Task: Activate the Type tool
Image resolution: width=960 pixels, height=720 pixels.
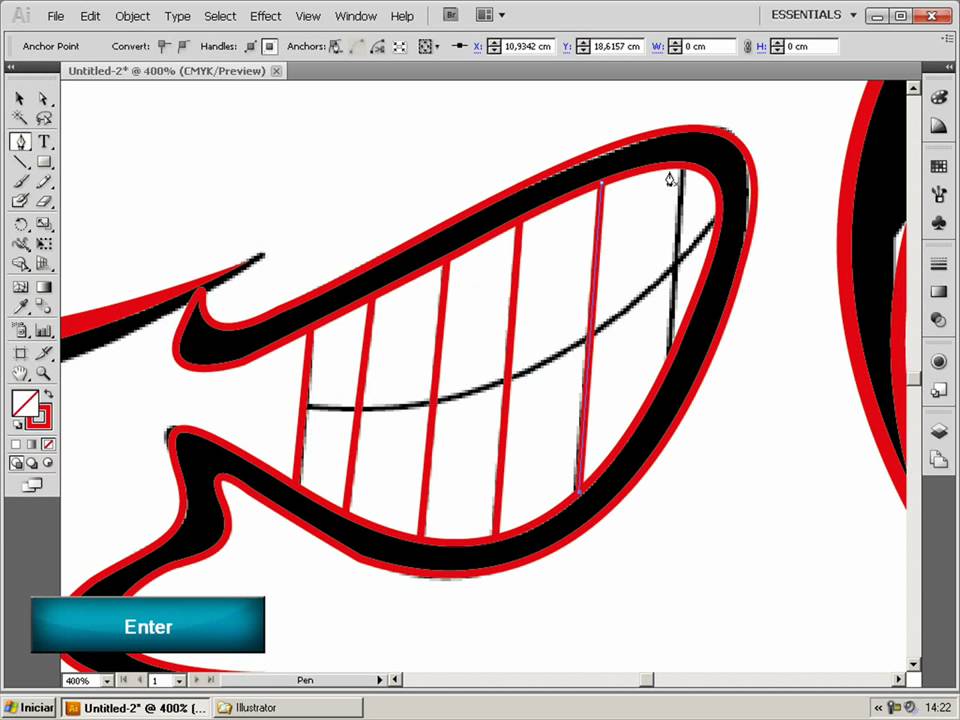Action: [x=43, y=142]
